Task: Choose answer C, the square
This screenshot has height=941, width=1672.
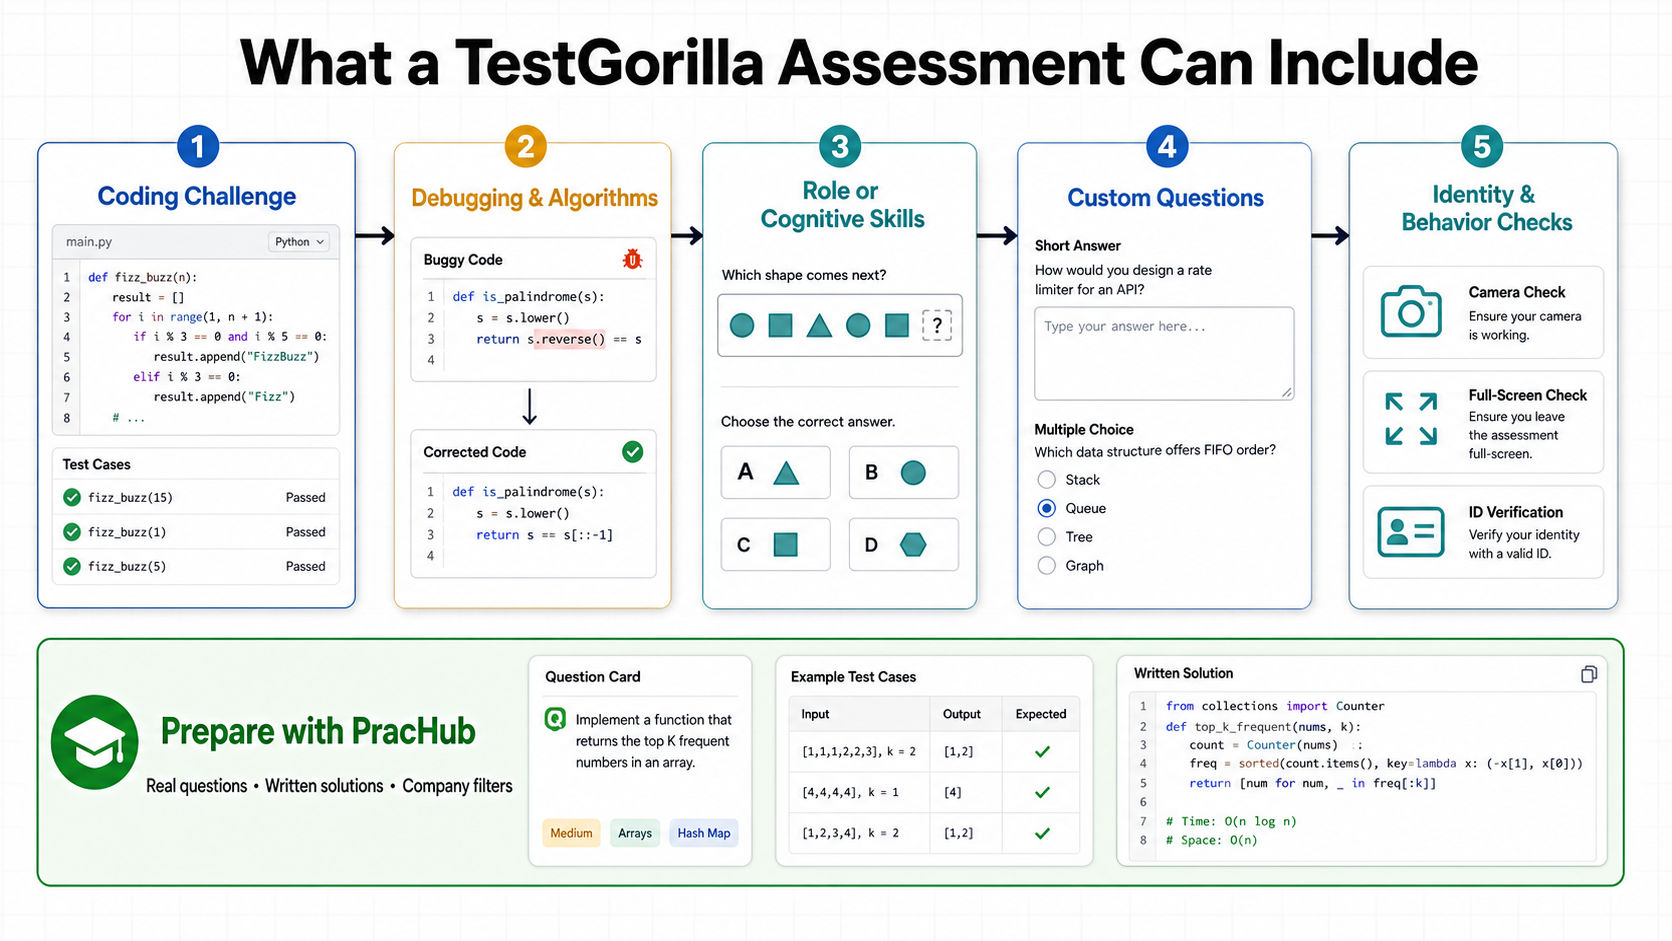Action: click(x=776, y=545)
